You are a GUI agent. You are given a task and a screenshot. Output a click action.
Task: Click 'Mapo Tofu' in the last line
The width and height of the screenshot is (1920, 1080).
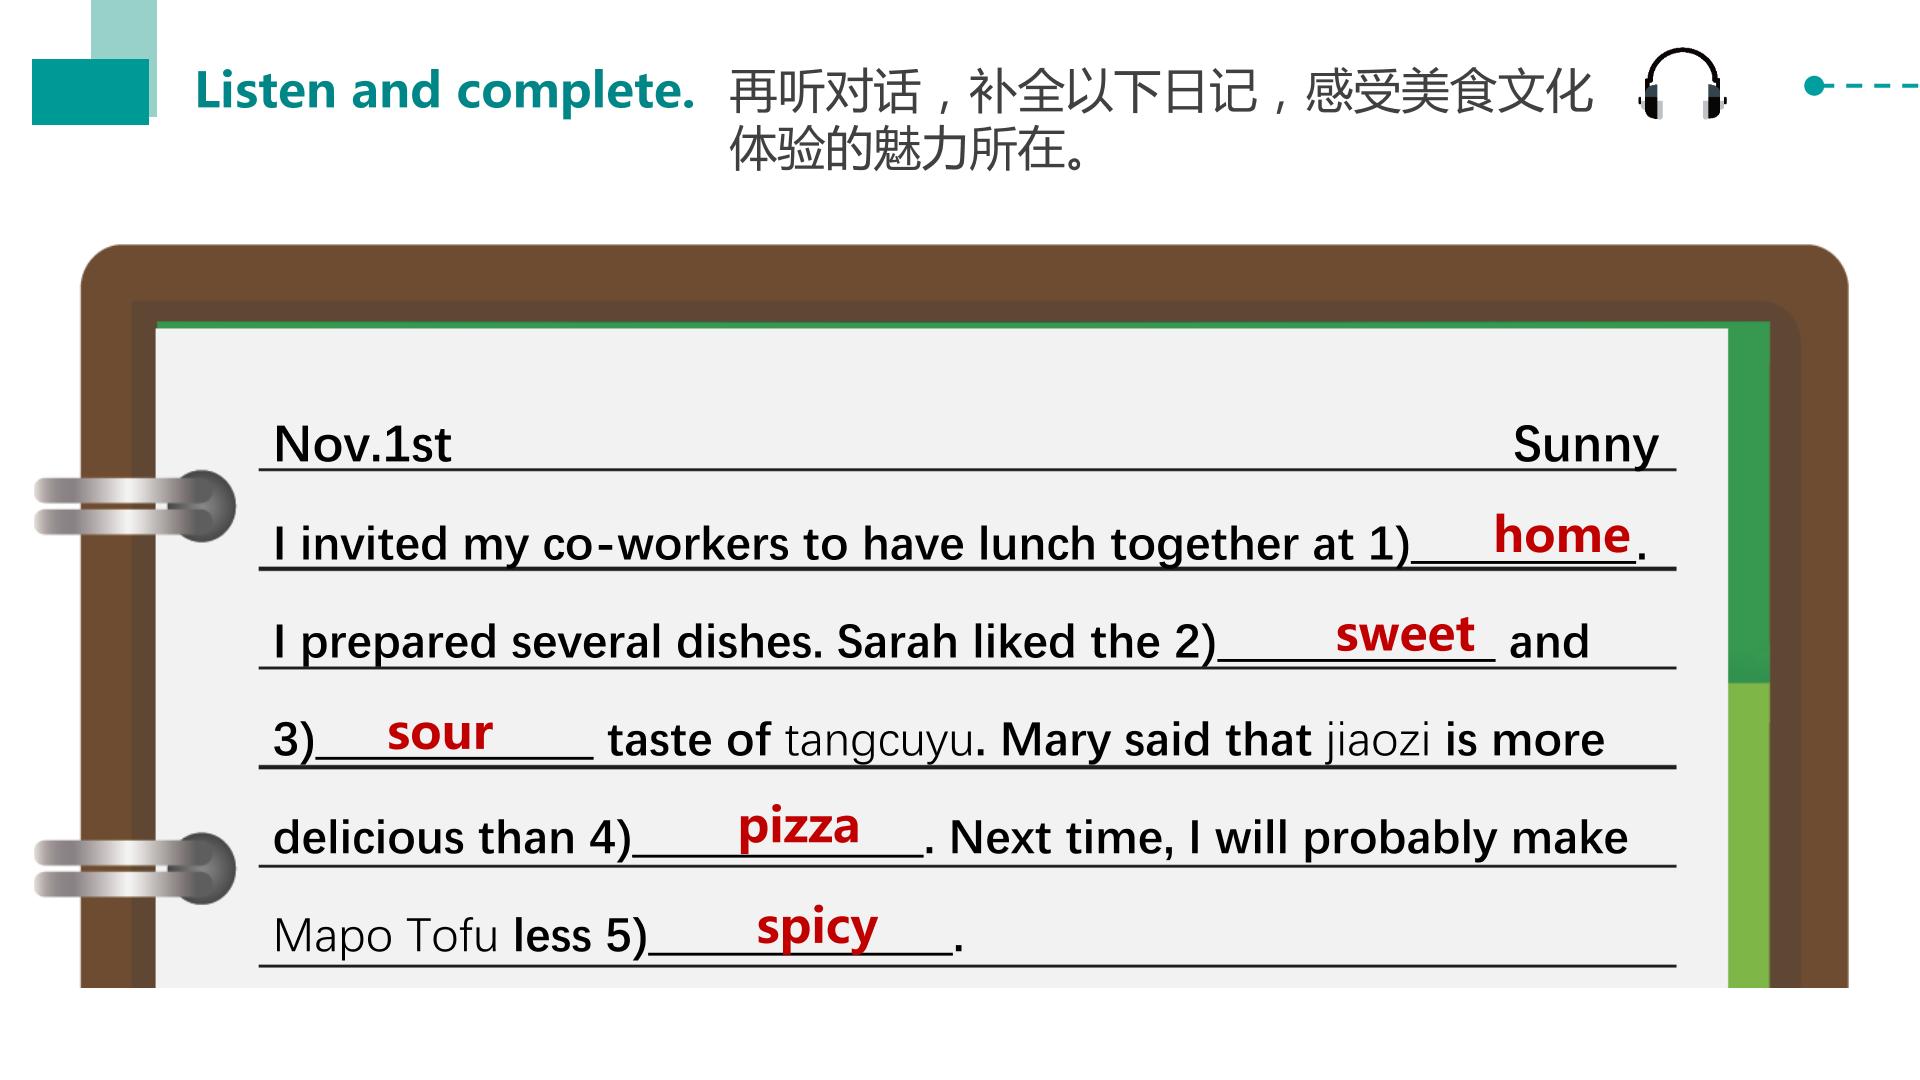385,937
